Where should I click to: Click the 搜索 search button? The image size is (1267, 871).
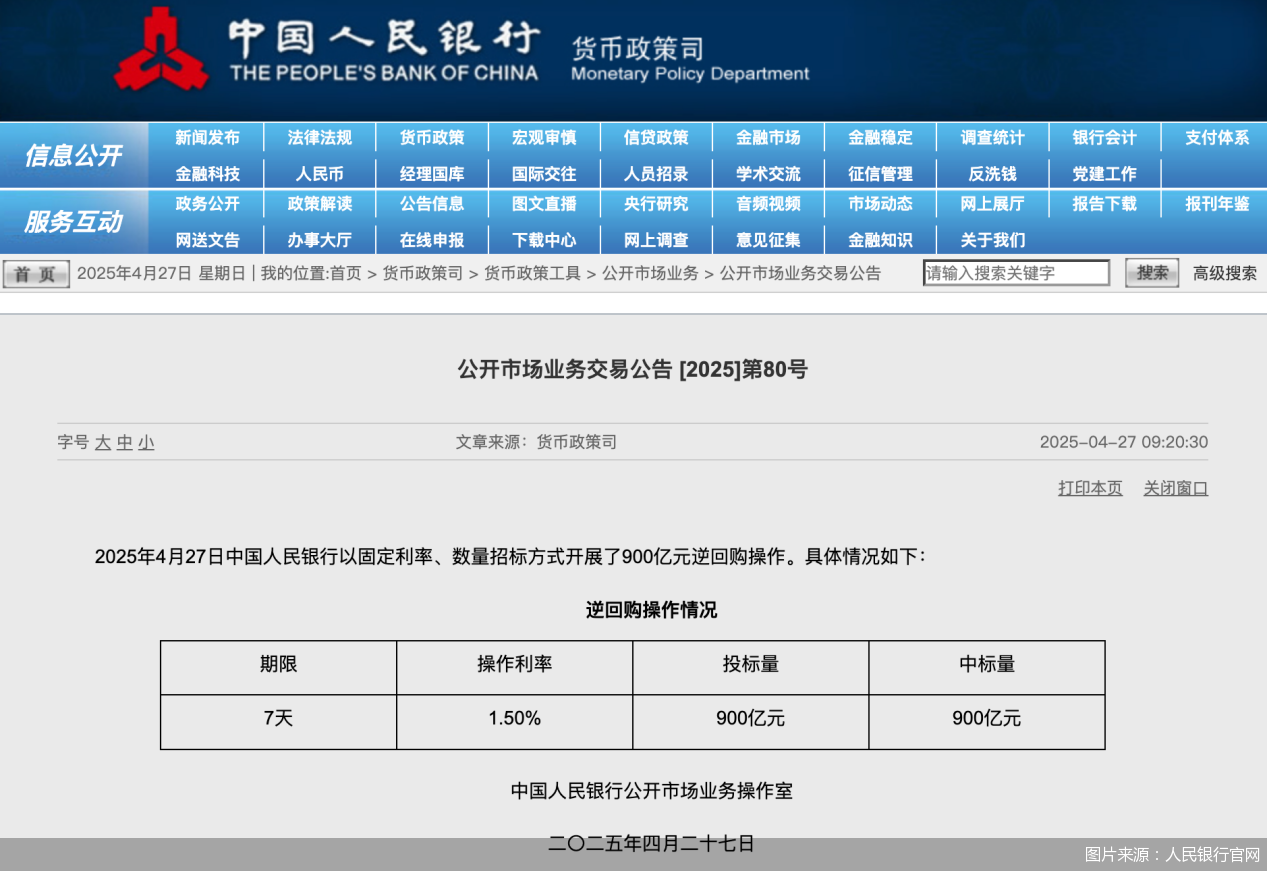pos(1152,273)
